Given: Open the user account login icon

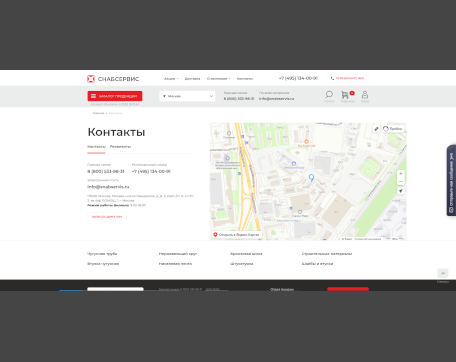Looking at the screenshot, I should click(x=365, y=95).
